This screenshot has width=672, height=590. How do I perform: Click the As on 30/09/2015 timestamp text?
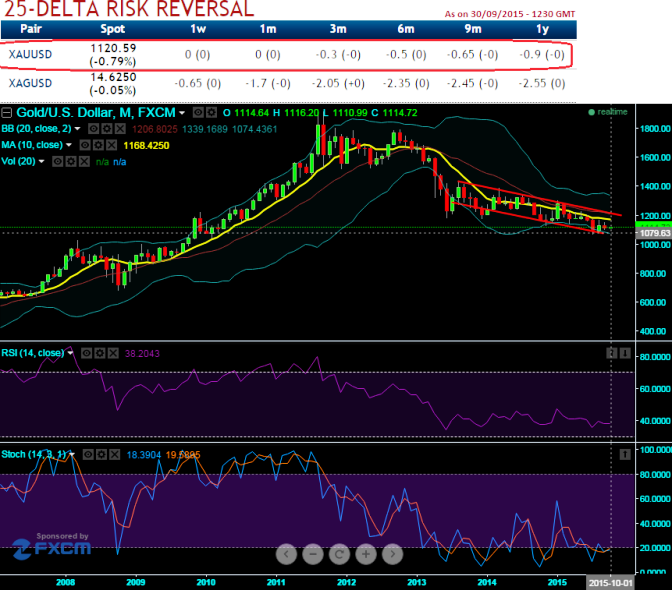[x=510, y=14]
